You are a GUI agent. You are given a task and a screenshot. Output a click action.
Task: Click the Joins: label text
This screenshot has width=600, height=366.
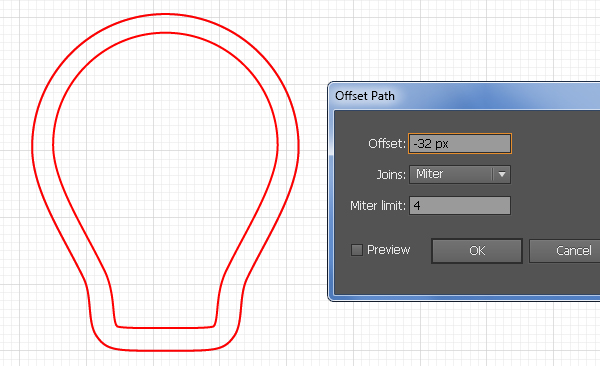(x=391, y=175)
